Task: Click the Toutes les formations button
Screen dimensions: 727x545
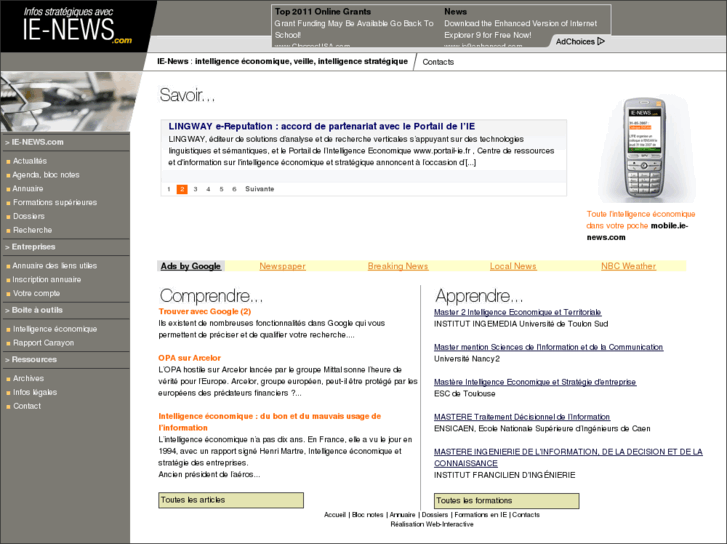Action: (x=506, y=500)
